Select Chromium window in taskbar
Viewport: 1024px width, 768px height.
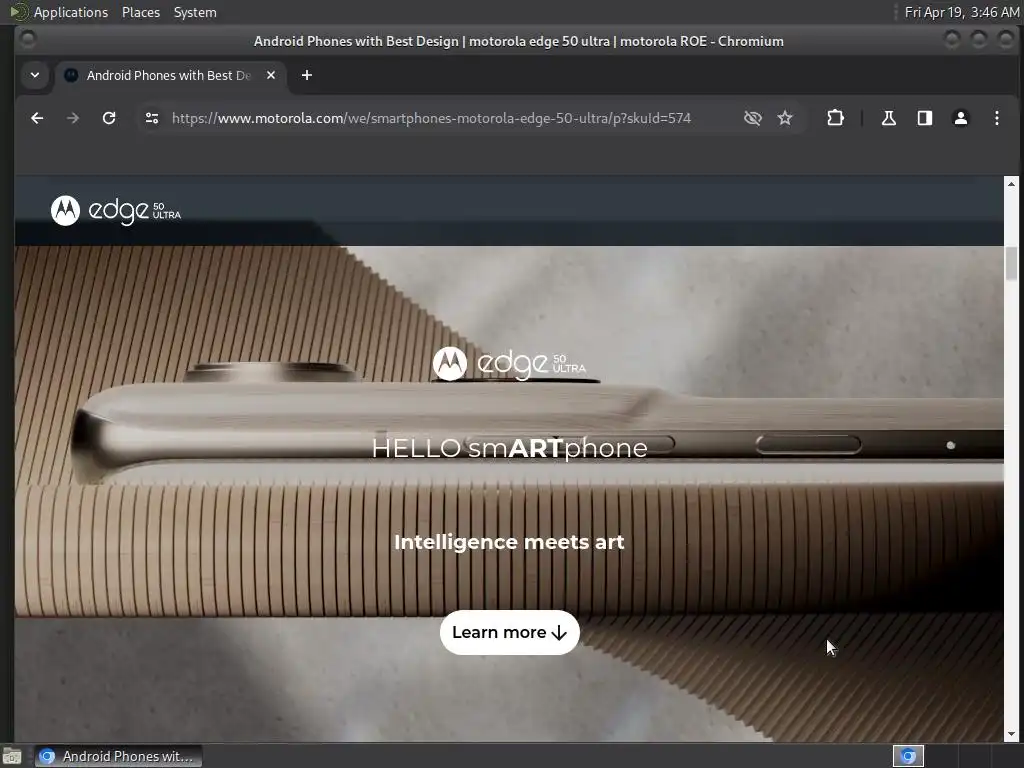[x=118, y=756]
